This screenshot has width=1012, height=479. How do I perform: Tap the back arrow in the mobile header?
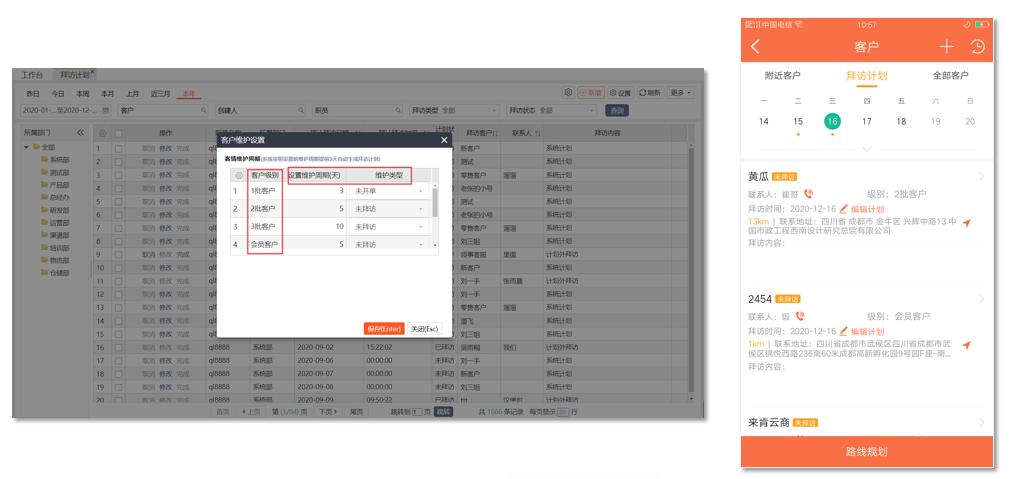756,46
